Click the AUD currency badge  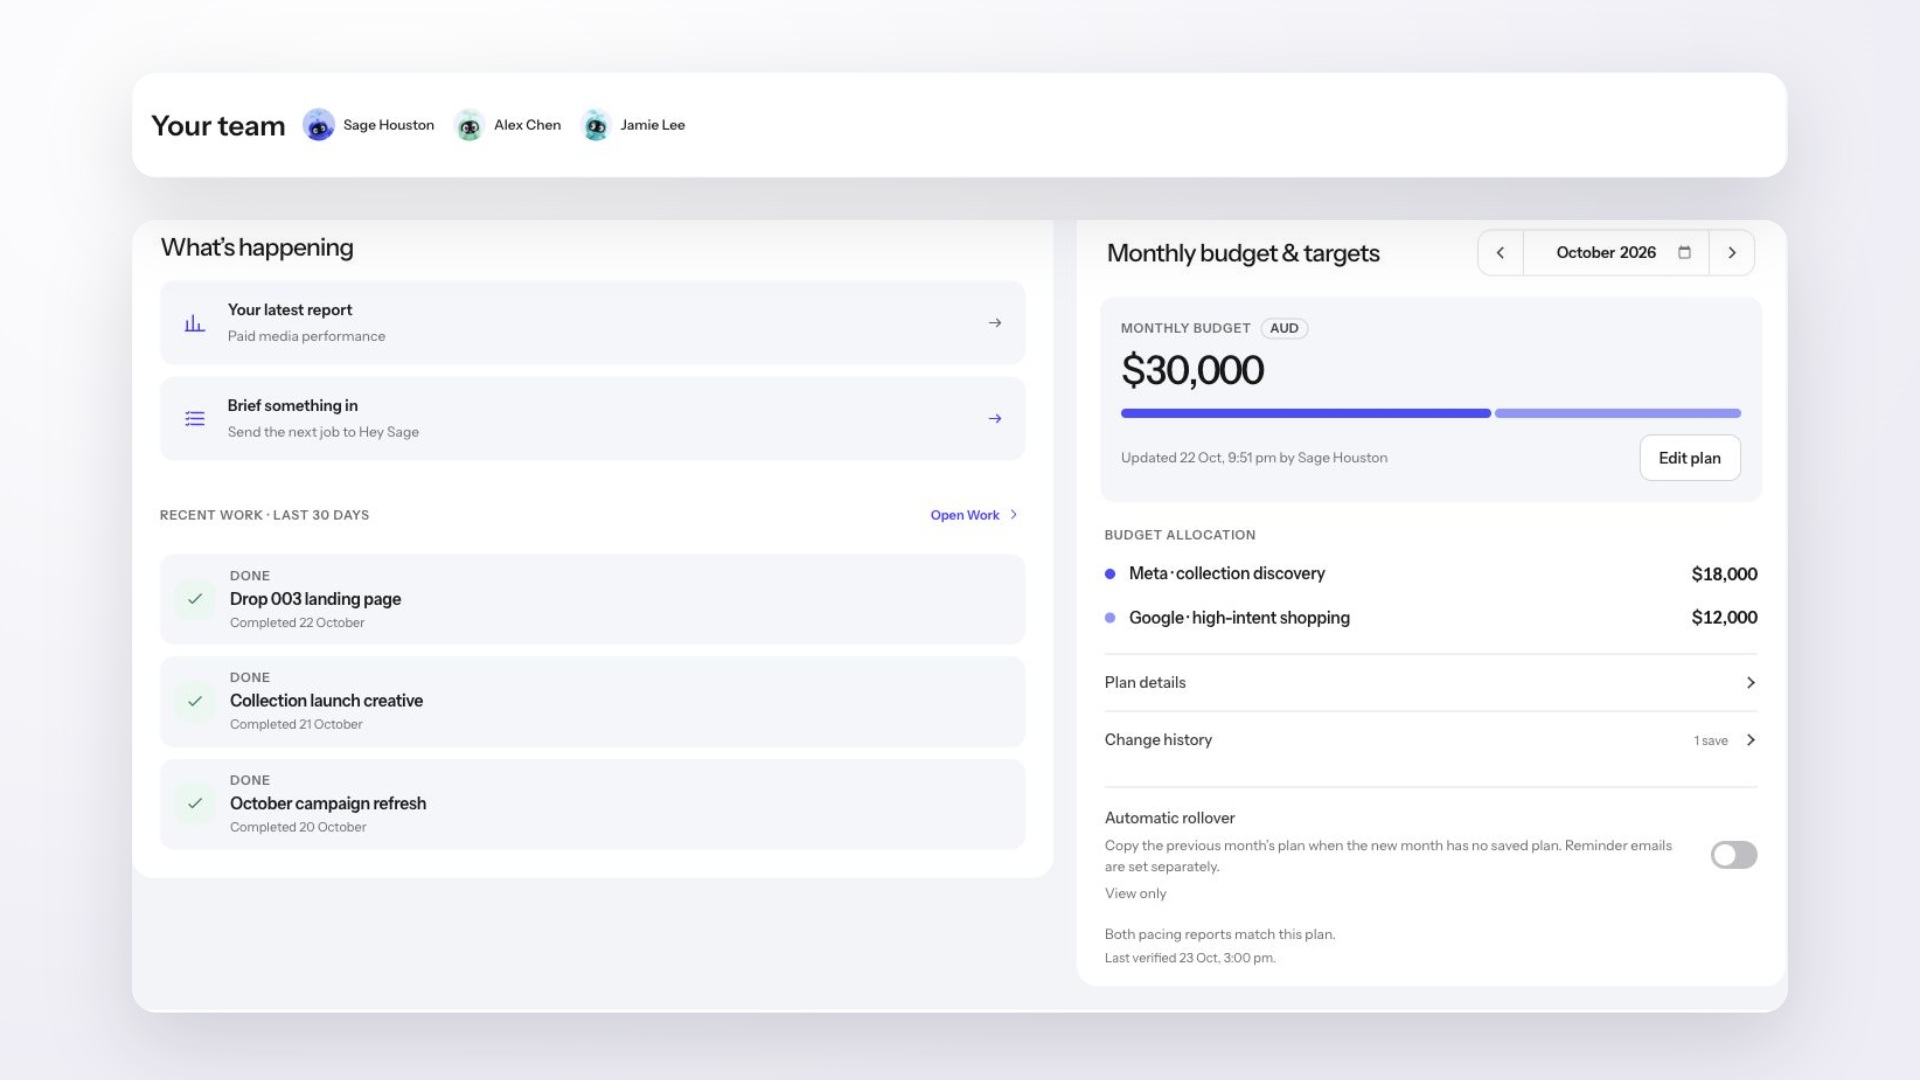click(1284, 328)
